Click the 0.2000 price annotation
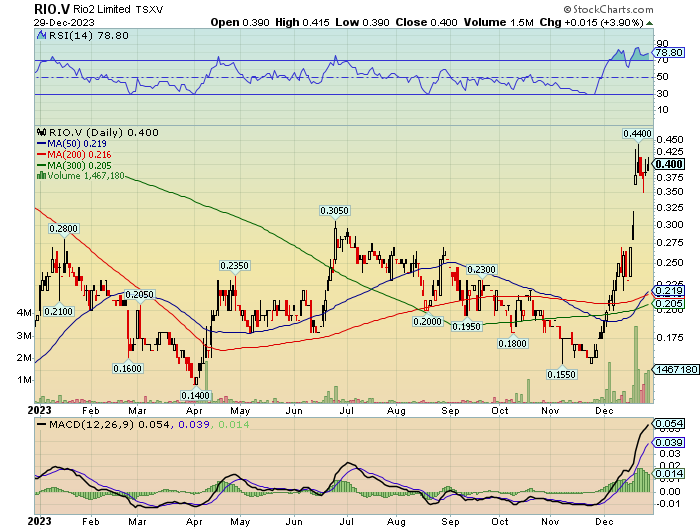 coord(427,321)
